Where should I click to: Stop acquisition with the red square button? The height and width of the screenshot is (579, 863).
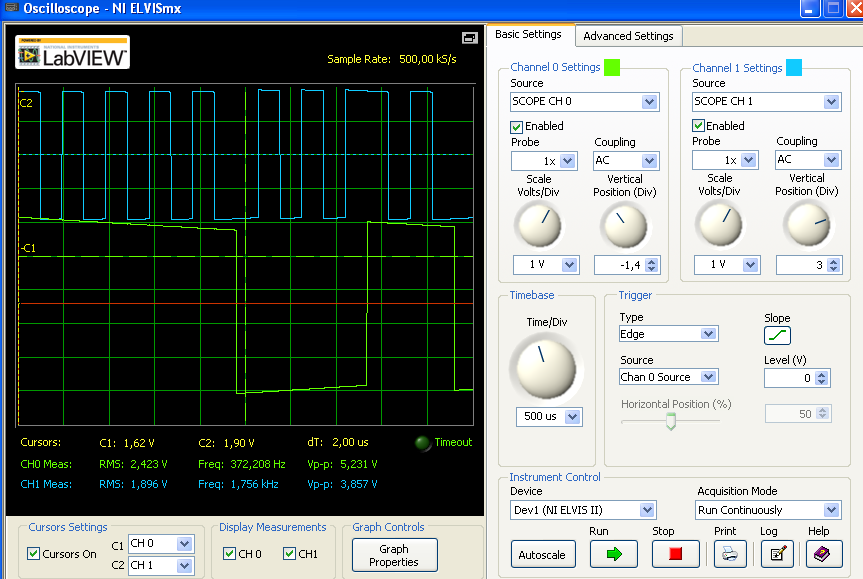point(675,554)
